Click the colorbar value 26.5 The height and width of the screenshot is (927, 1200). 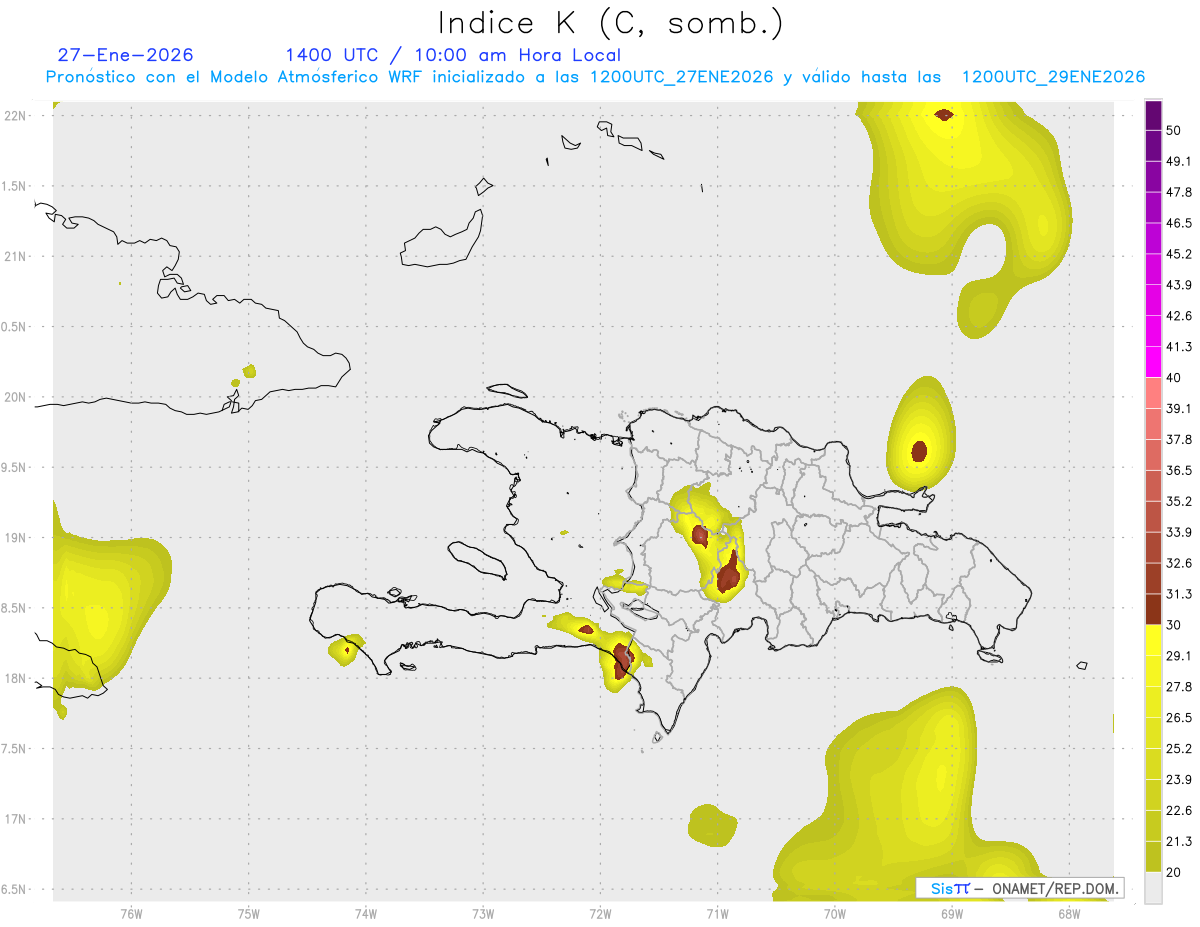[x=1179, y=718]
